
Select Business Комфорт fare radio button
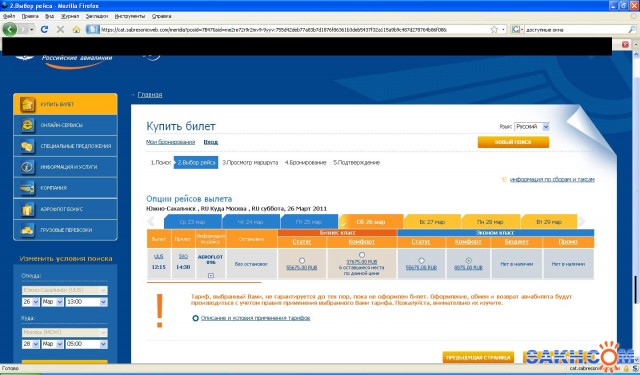tap(362, 255)
